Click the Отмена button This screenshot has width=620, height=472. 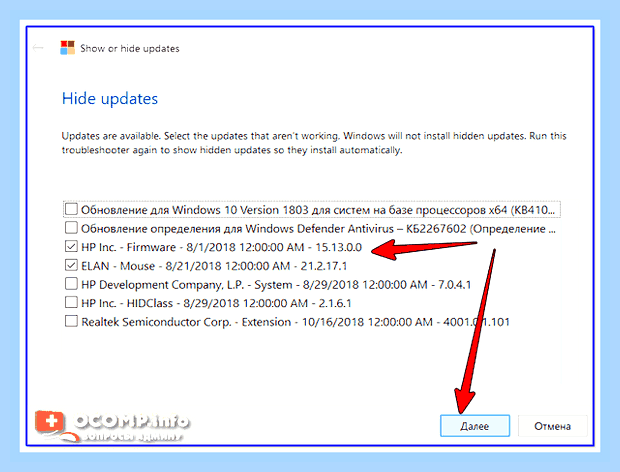coord(552,426)
